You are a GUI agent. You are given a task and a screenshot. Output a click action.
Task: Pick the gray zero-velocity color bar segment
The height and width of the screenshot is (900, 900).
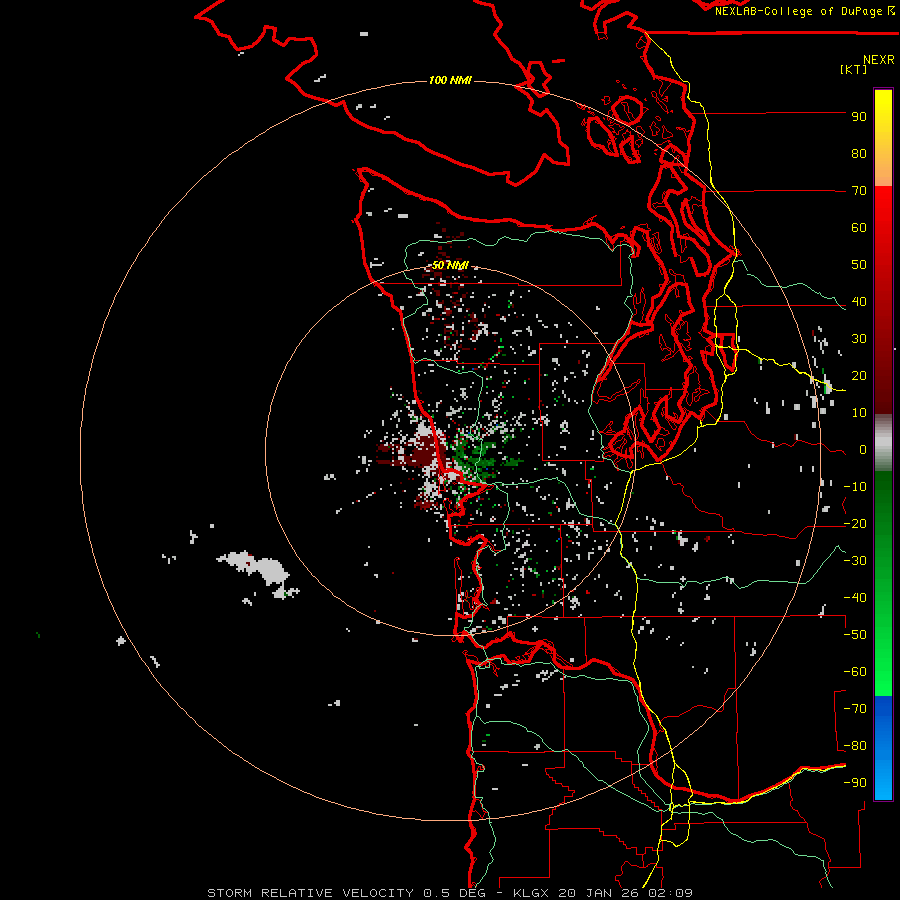point(883,443)
